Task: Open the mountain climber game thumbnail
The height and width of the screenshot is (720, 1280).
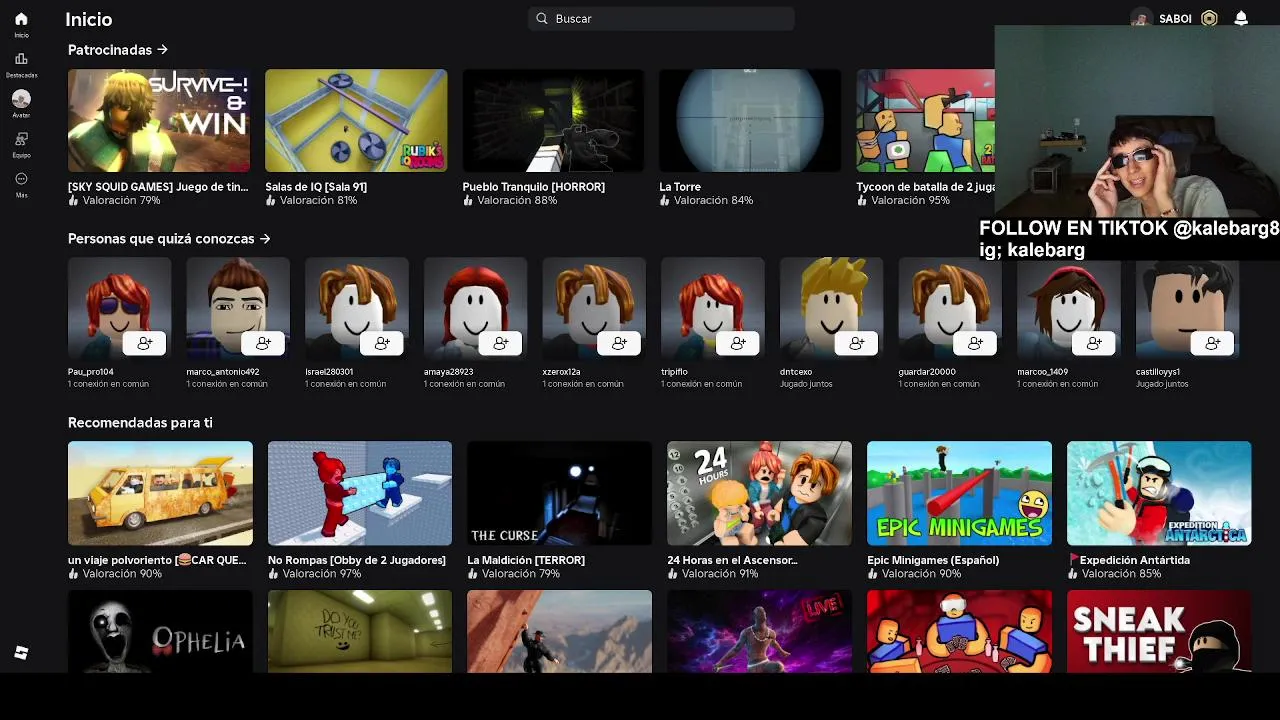Action: [559, 631]
